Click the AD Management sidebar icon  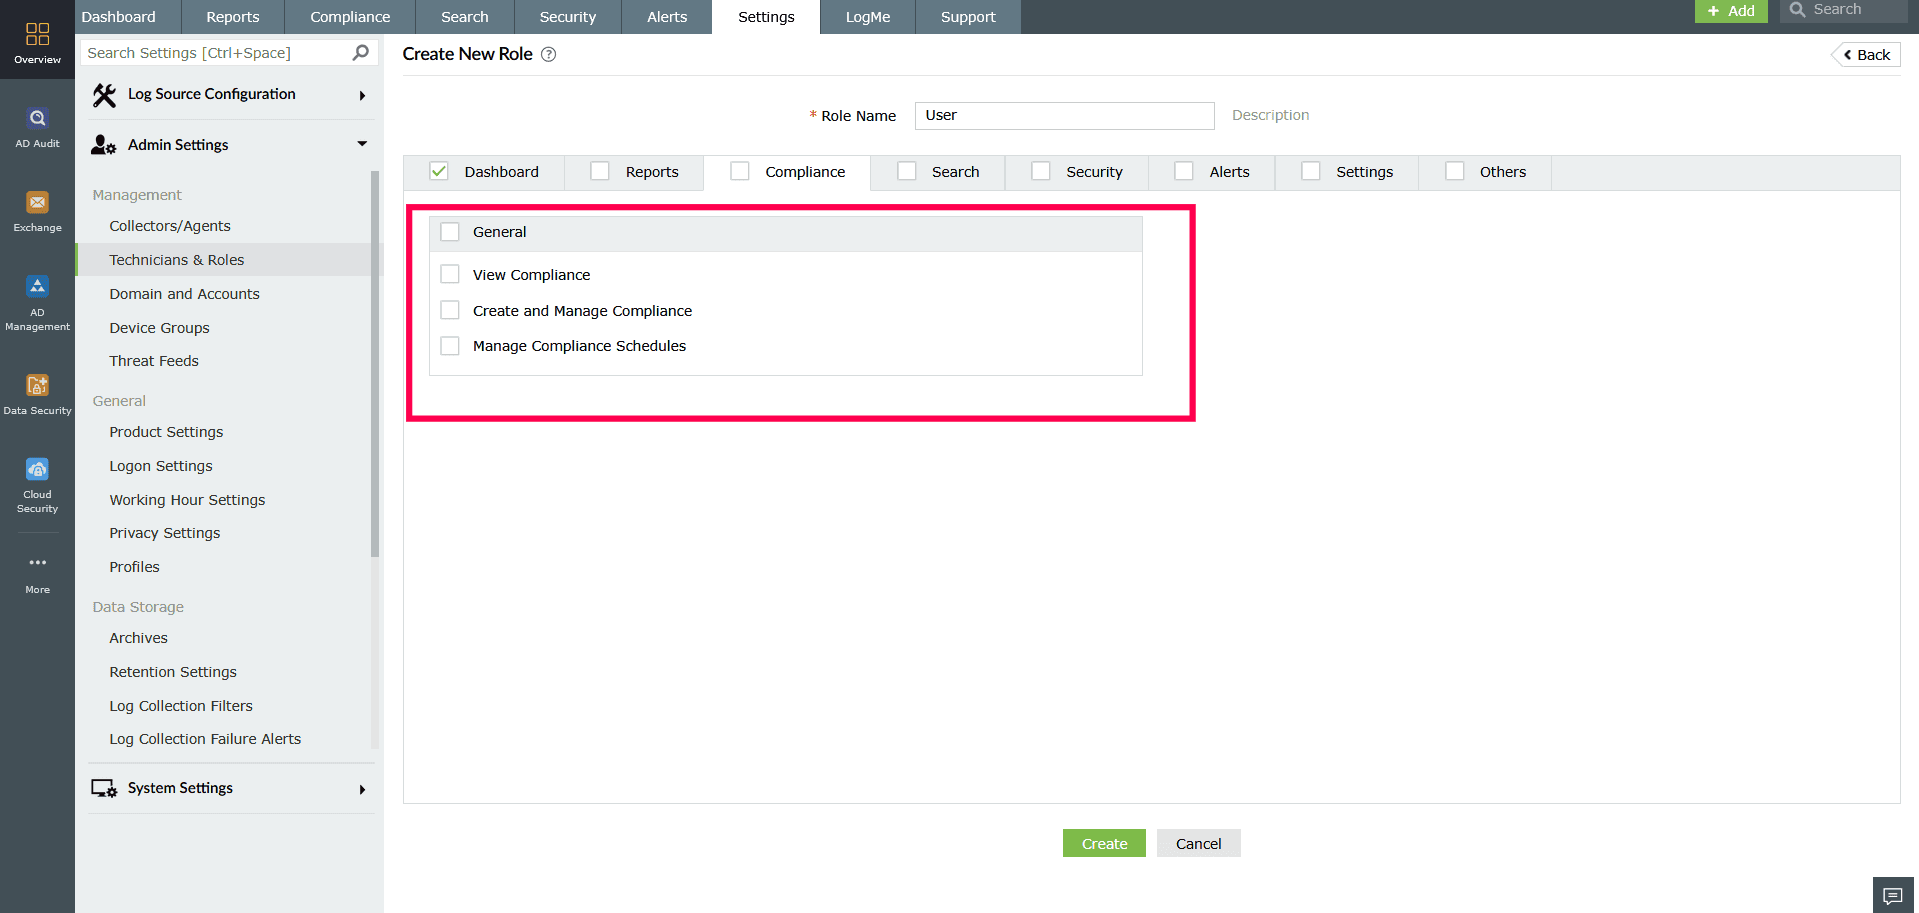(x=37, y=286)
